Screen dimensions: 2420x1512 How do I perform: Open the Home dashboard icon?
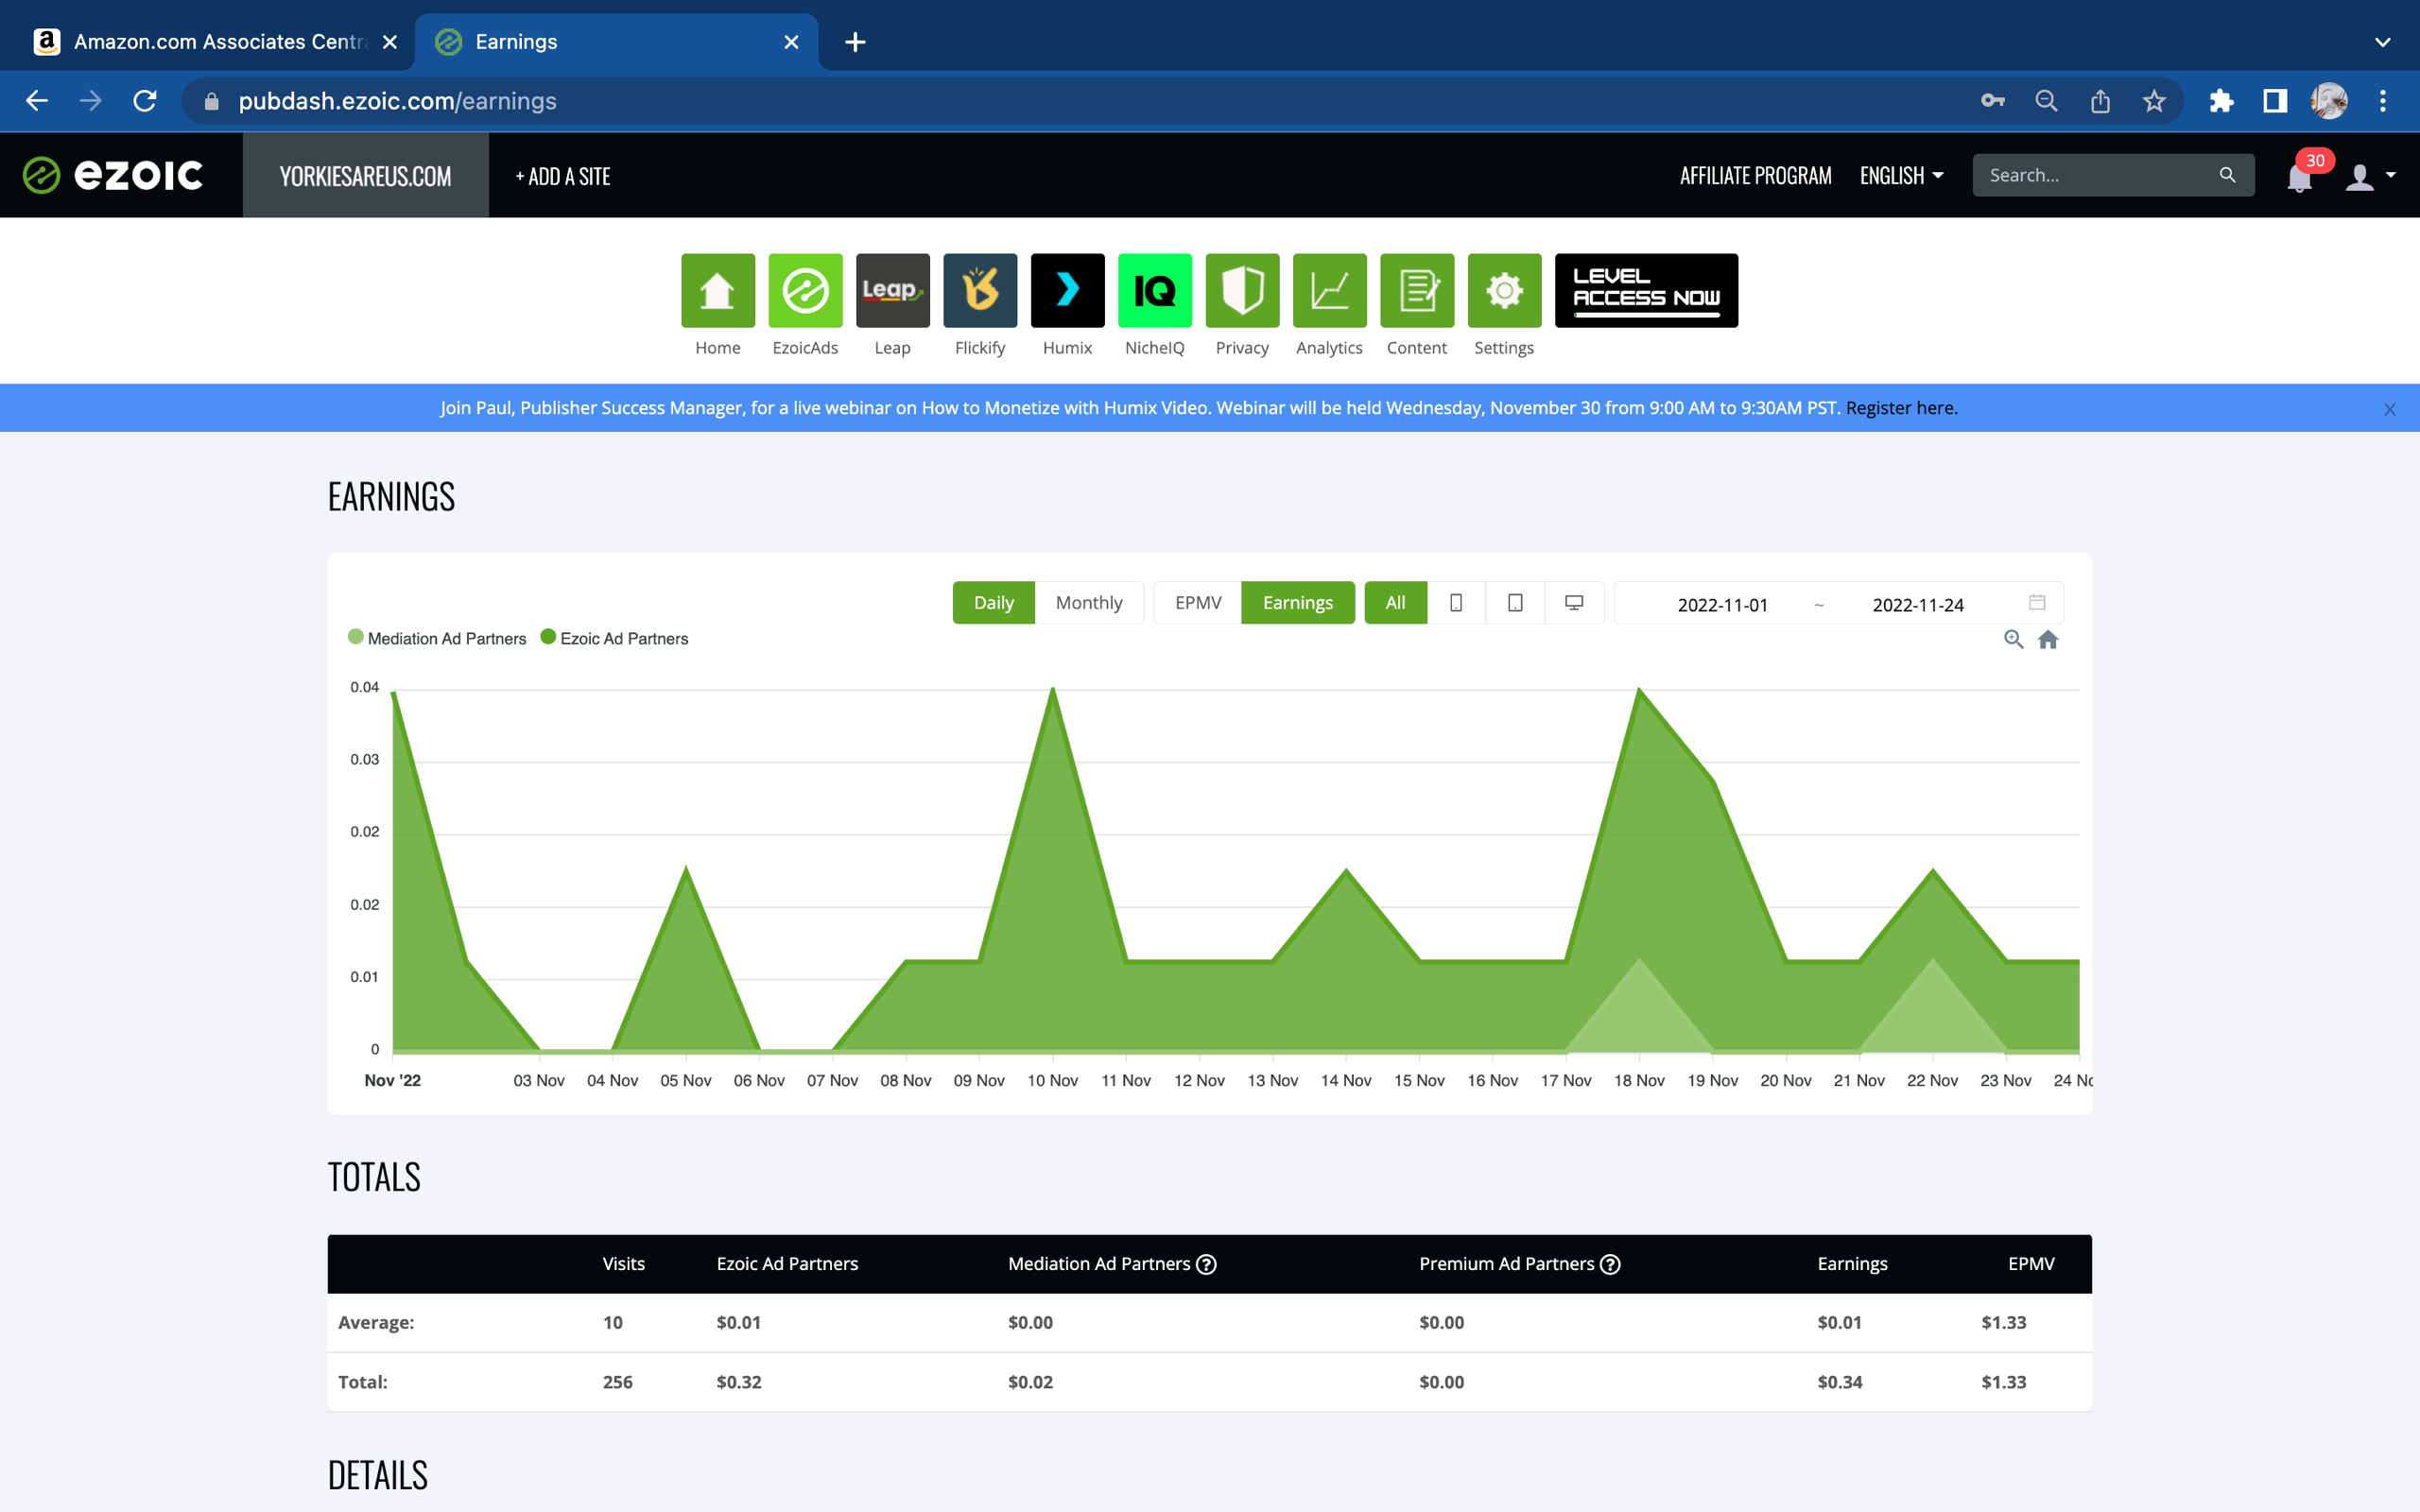coord(718,290)
